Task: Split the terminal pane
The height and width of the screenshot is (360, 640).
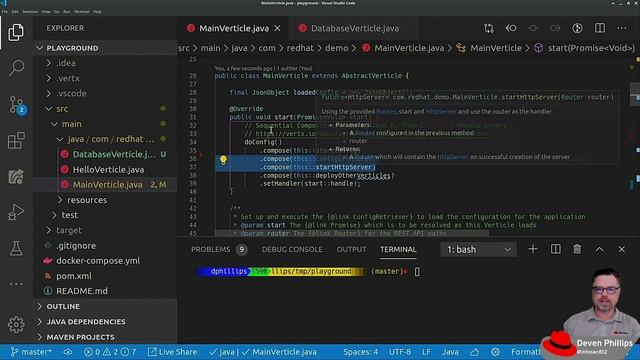Action: pos(556,249)
